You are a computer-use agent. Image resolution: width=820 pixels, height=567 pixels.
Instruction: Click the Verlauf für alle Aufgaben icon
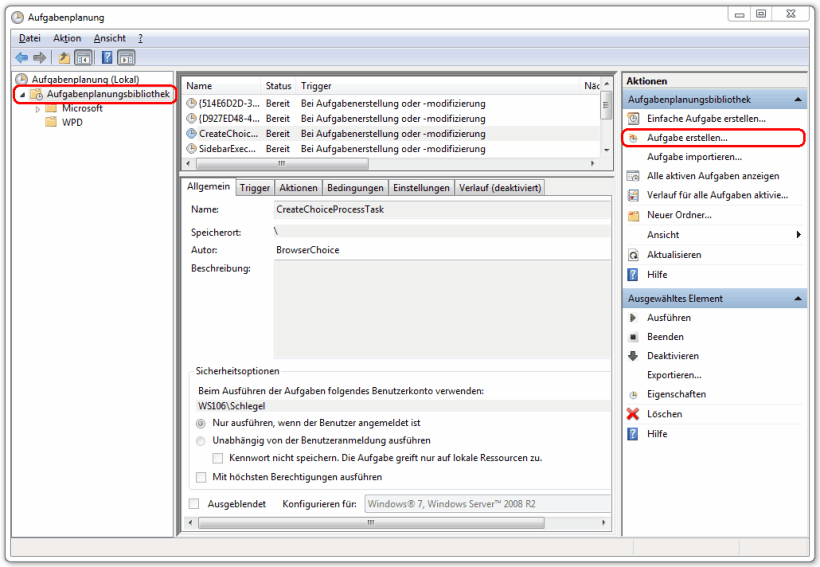633,196
